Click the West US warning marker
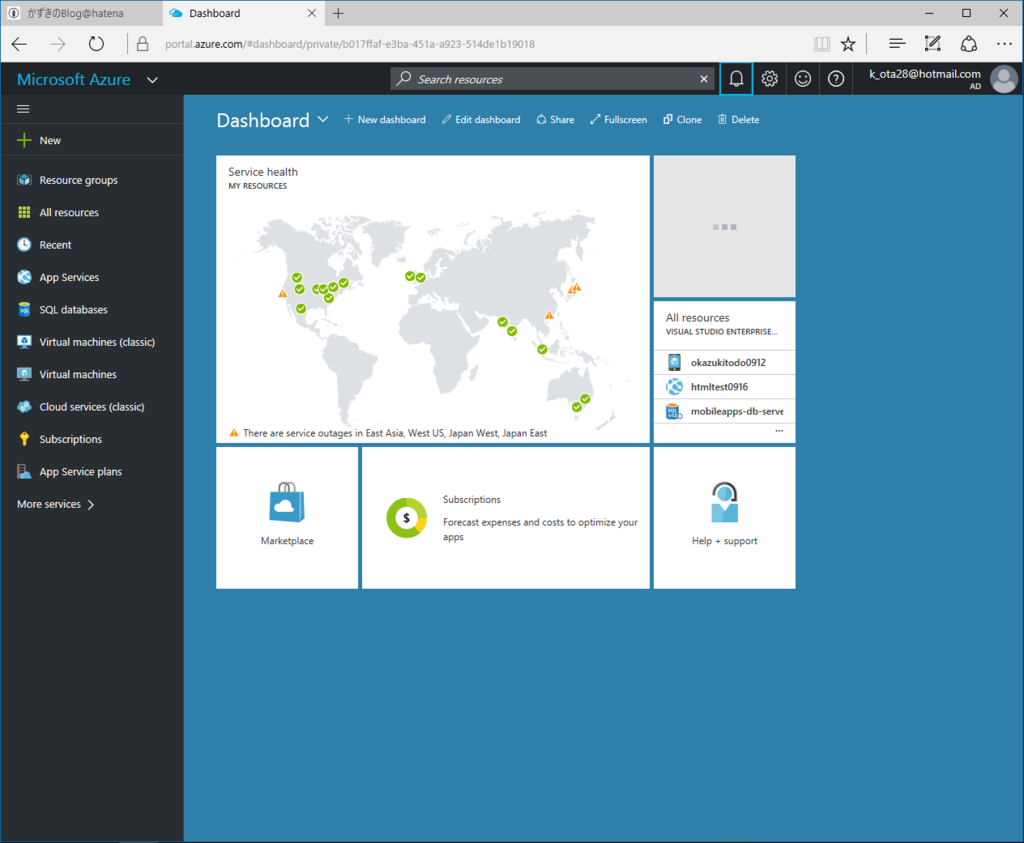This screenshot has height=843, width=1024. (x=282, y=294)
